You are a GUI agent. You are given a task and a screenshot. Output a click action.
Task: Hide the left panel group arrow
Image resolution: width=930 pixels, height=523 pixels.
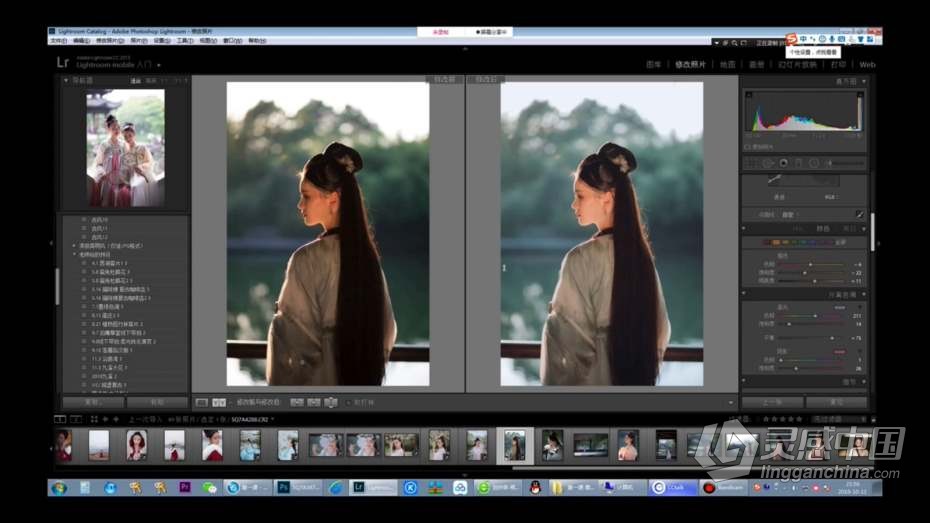click(51, 243)
